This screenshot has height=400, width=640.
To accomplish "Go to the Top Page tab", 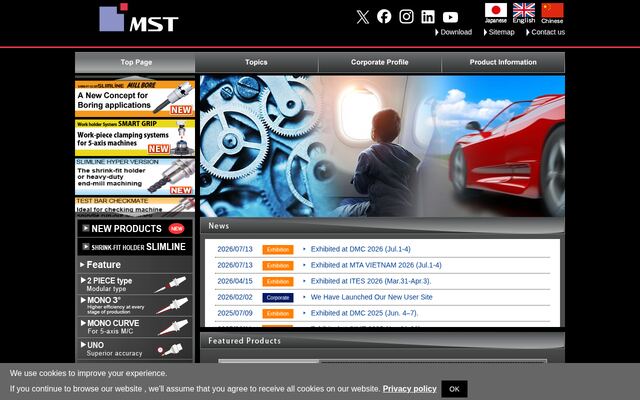I will 135,62.
